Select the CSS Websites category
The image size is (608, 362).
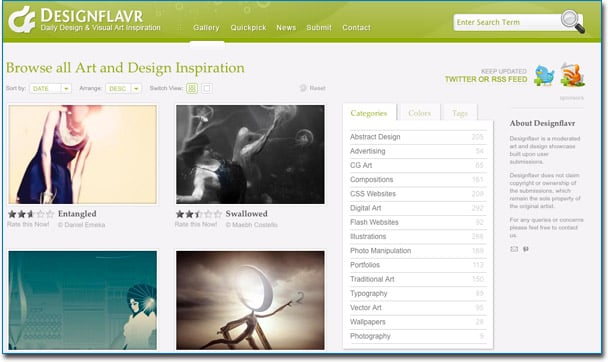[417, 194]
